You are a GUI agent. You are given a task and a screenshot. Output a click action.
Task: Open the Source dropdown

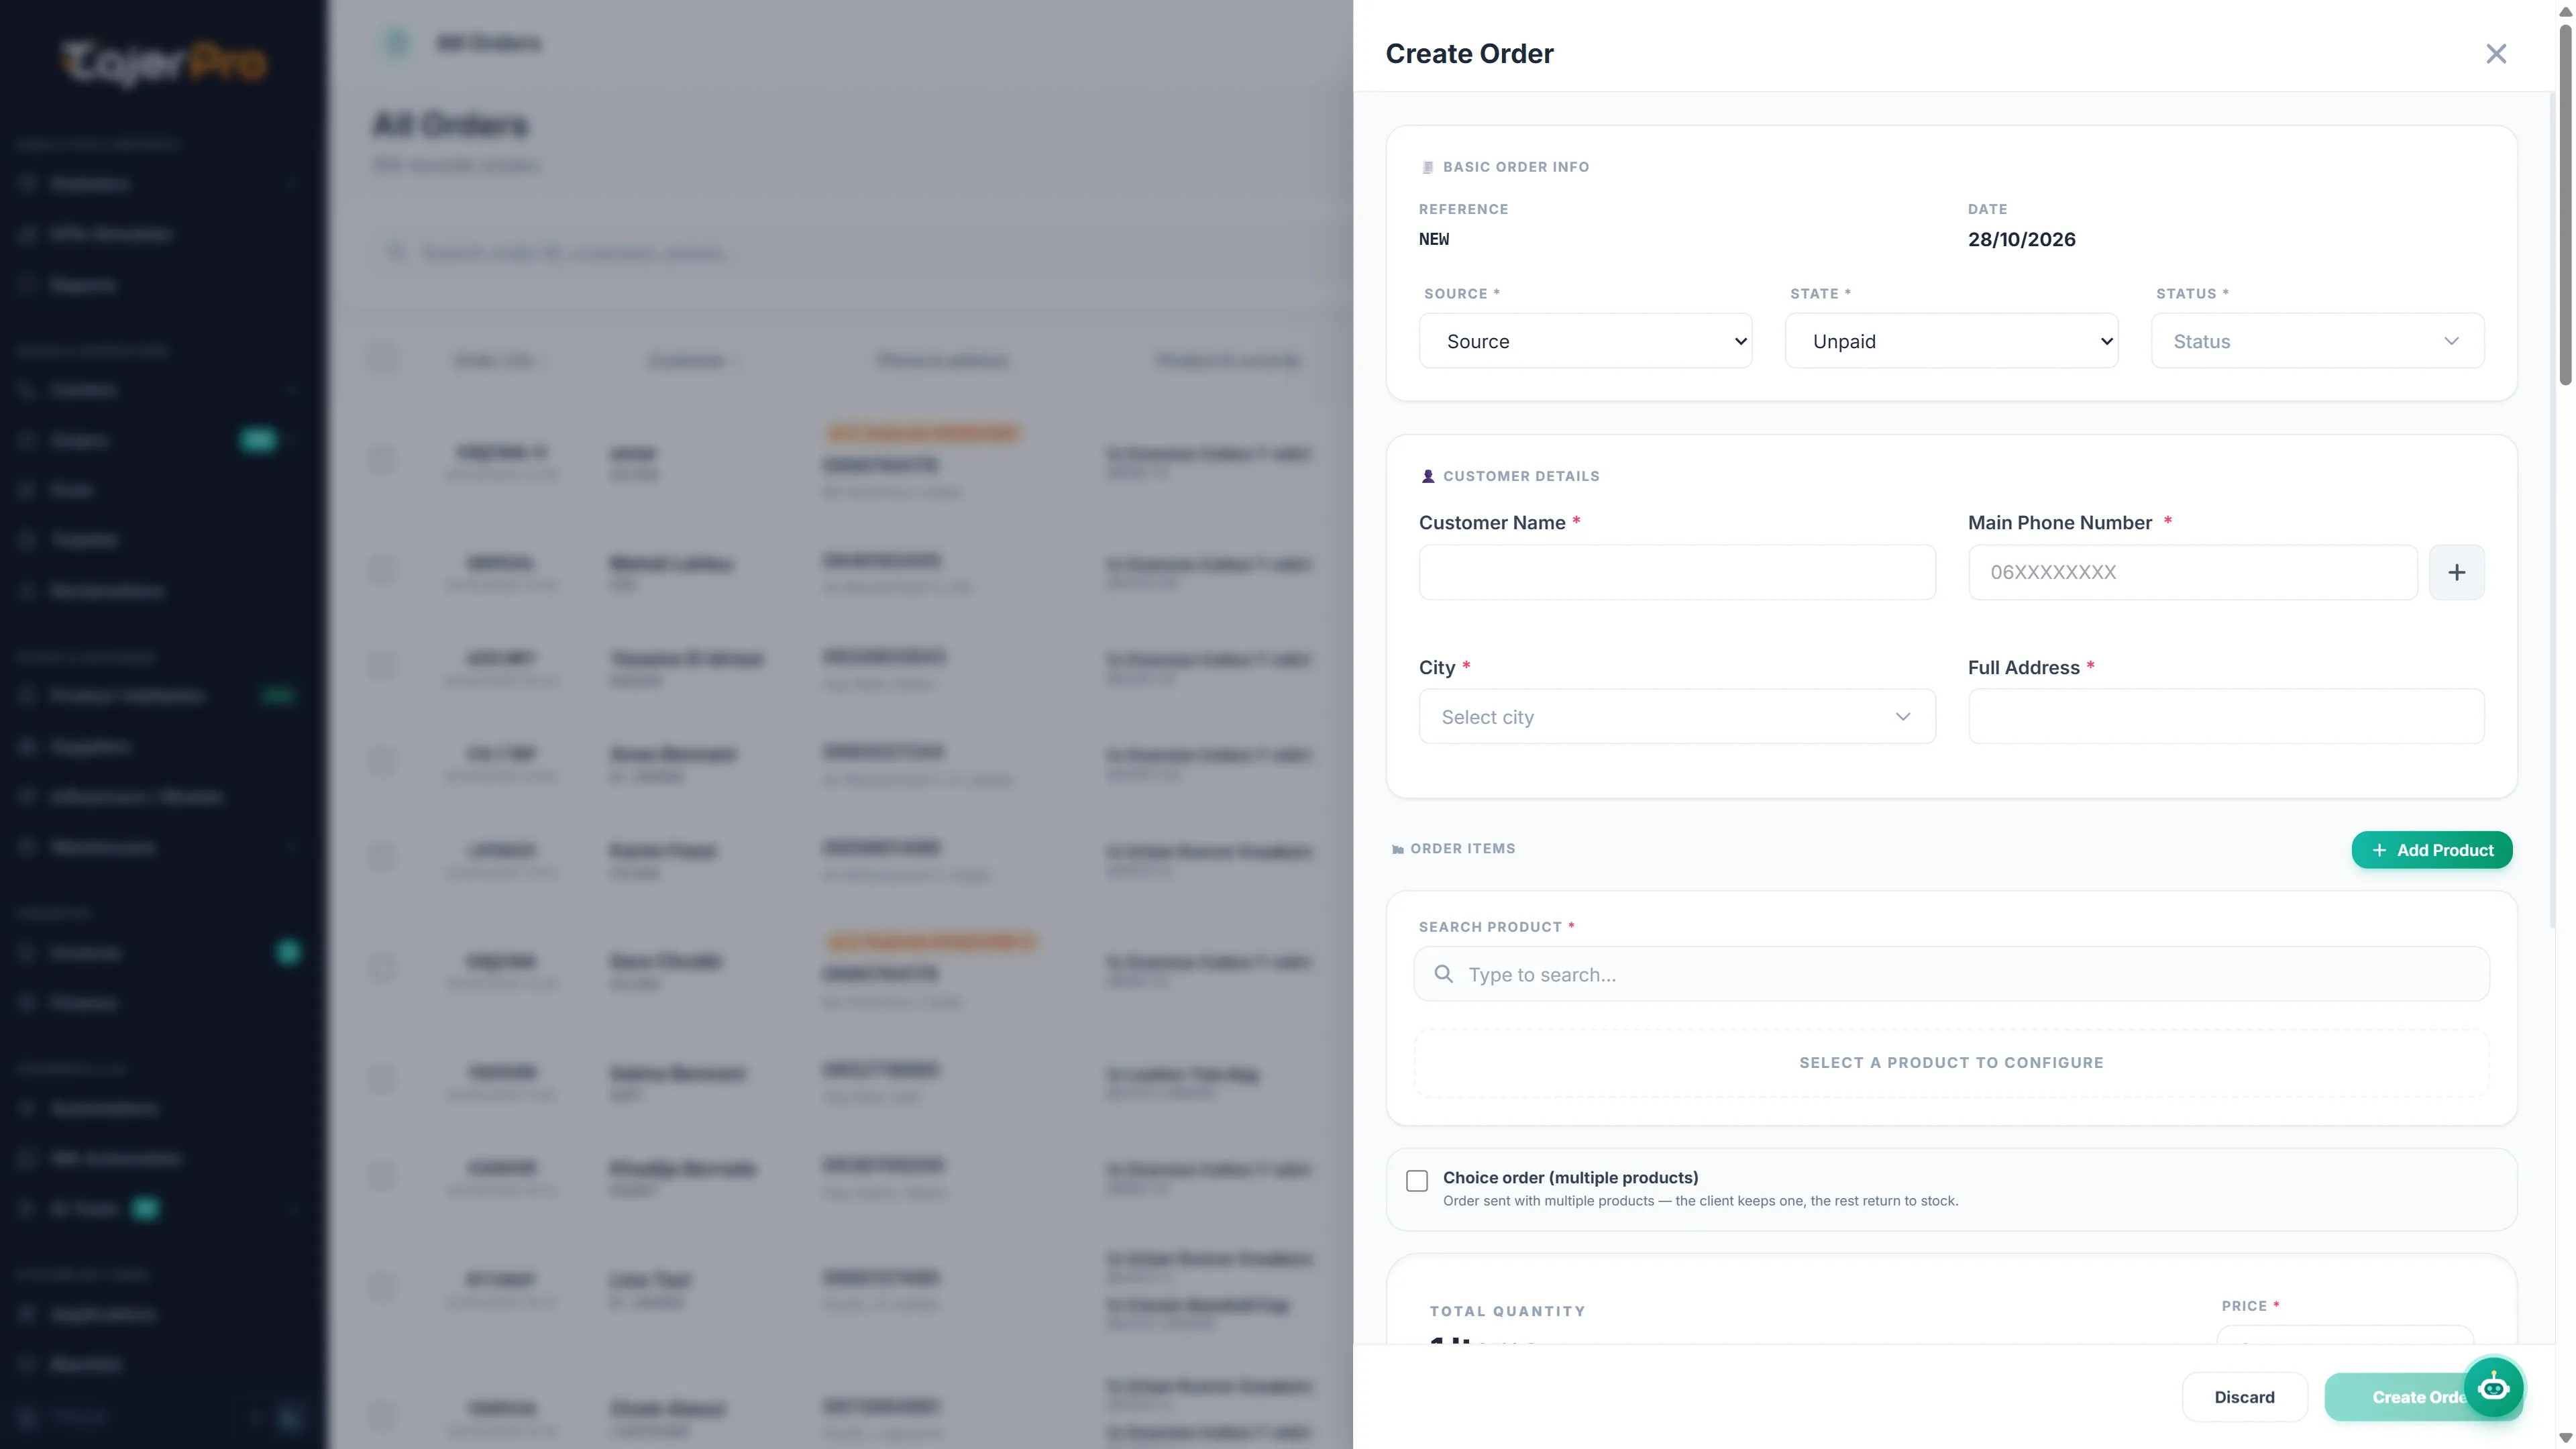[x=1585, y=341]
